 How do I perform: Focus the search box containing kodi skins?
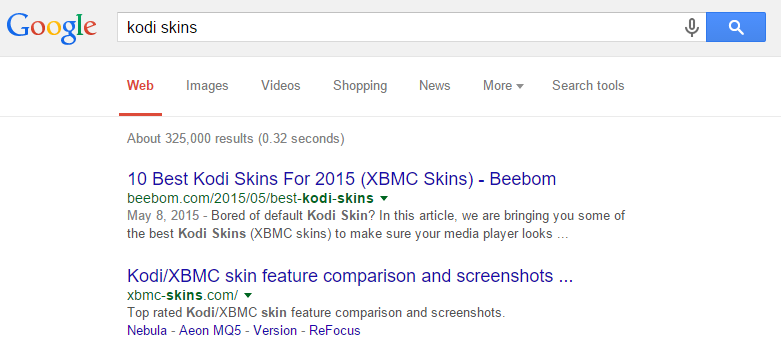411,27
